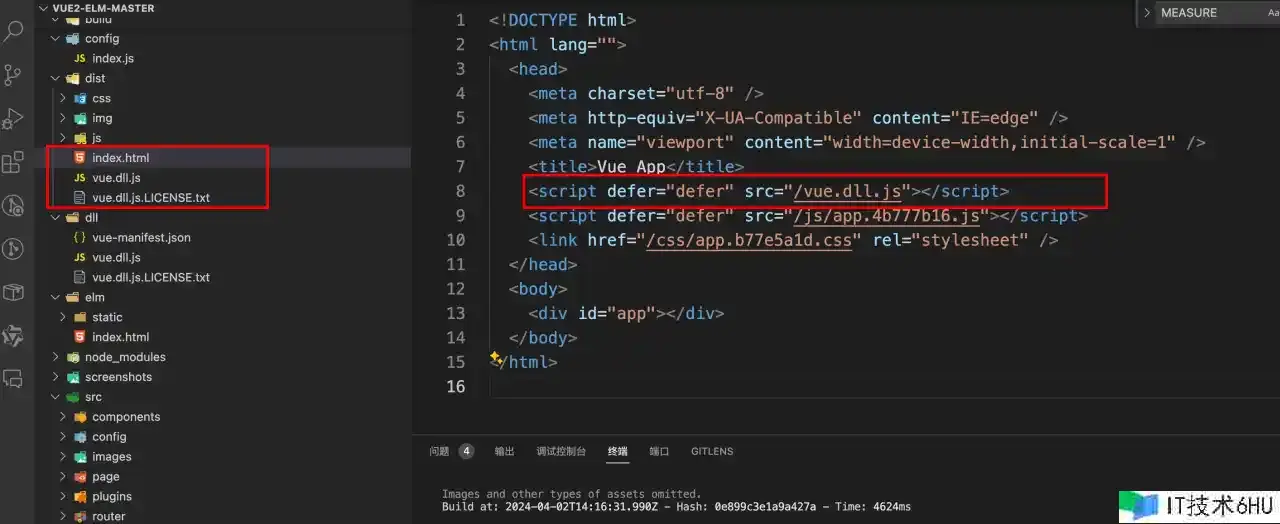1280x524 pixels.
Task: Collapse the dist folder
Action: point(56,78)
